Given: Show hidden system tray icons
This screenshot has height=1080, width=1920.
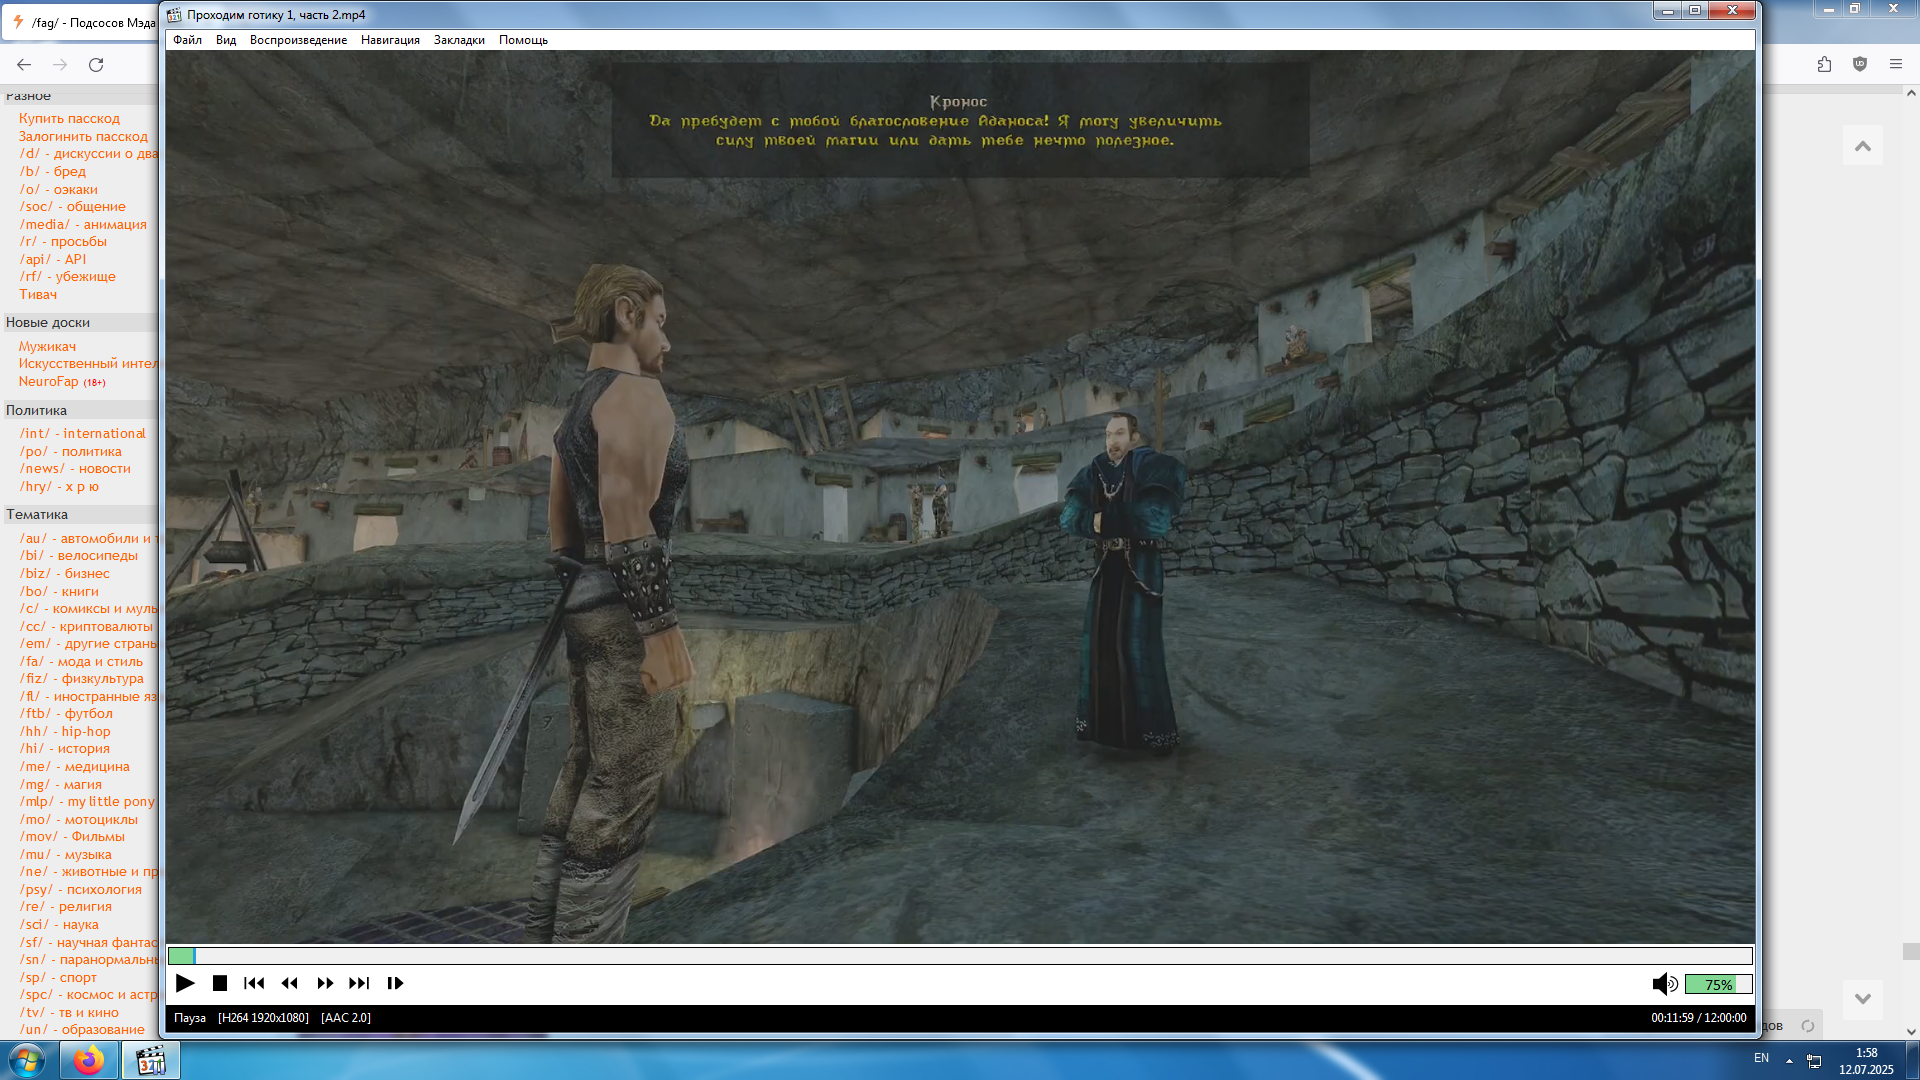Looking at the screenshot, I should click(x=1789, y=1060).
